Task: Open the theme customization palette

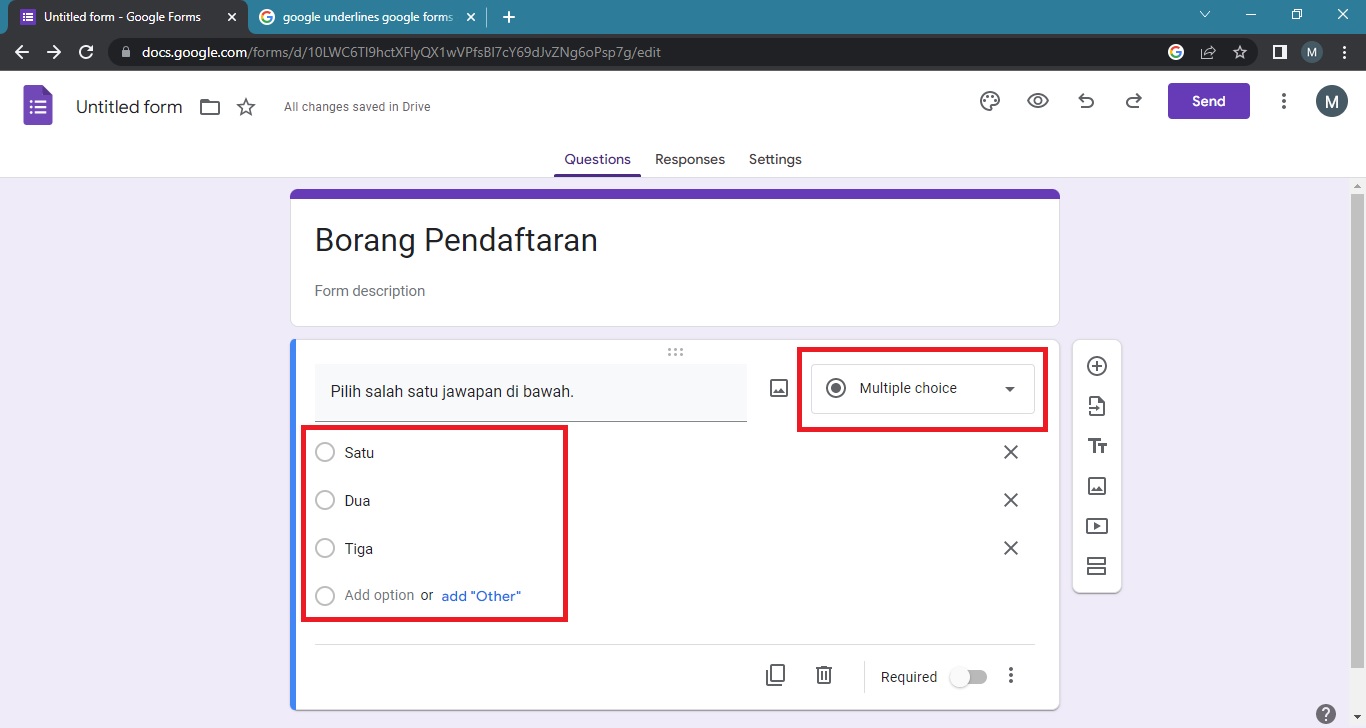Action: click(x=989, y=101)
